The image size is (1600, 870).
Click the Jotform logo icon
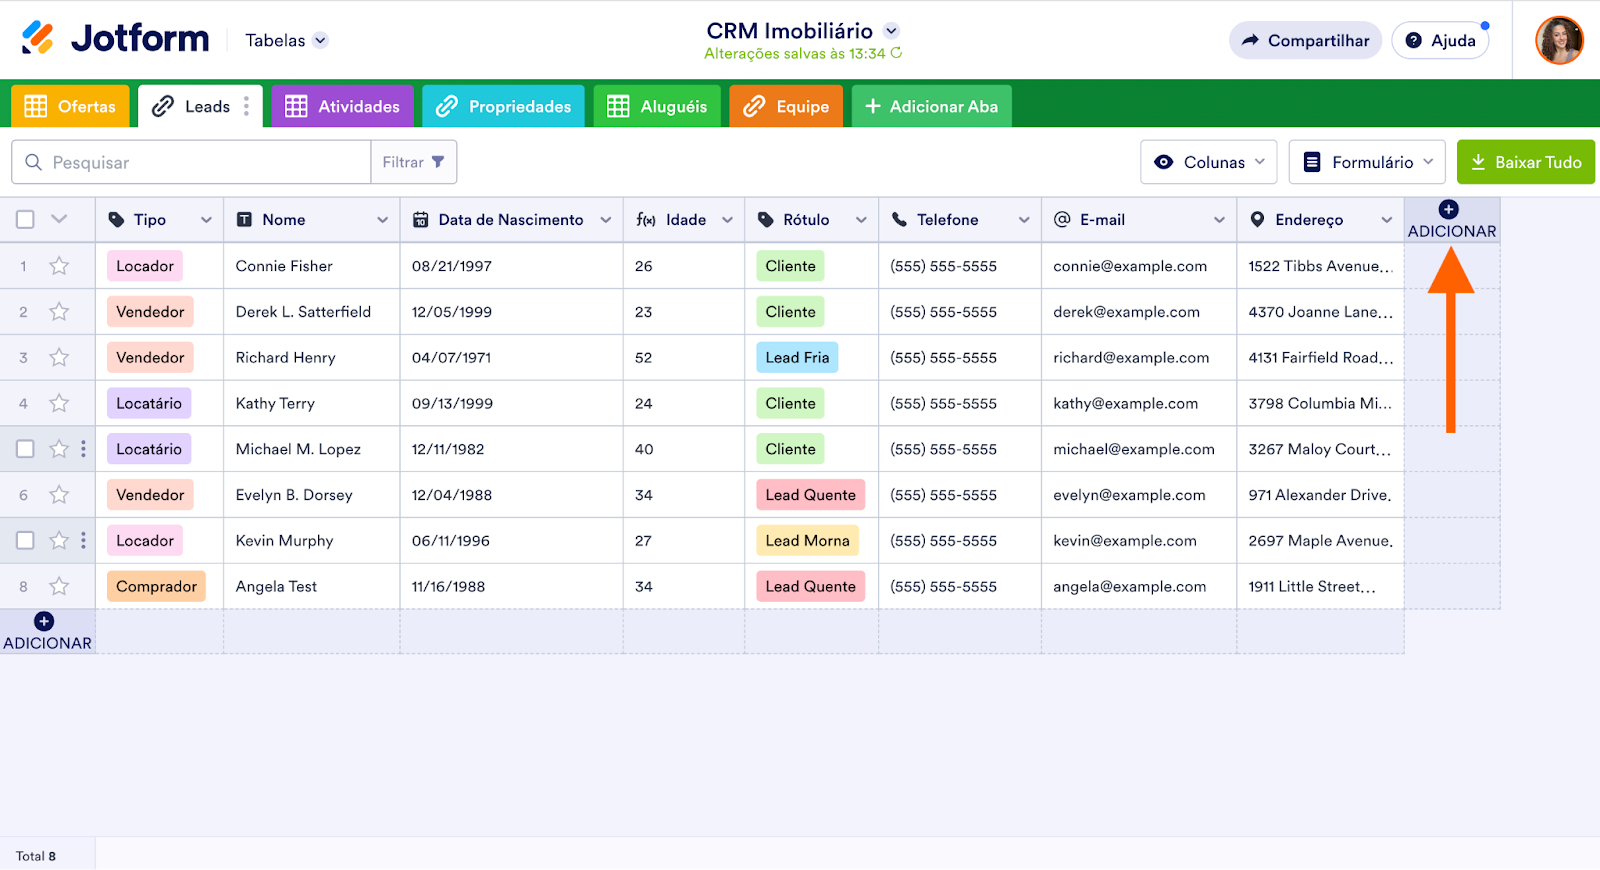pyautogui.click(x=38, y=38)
